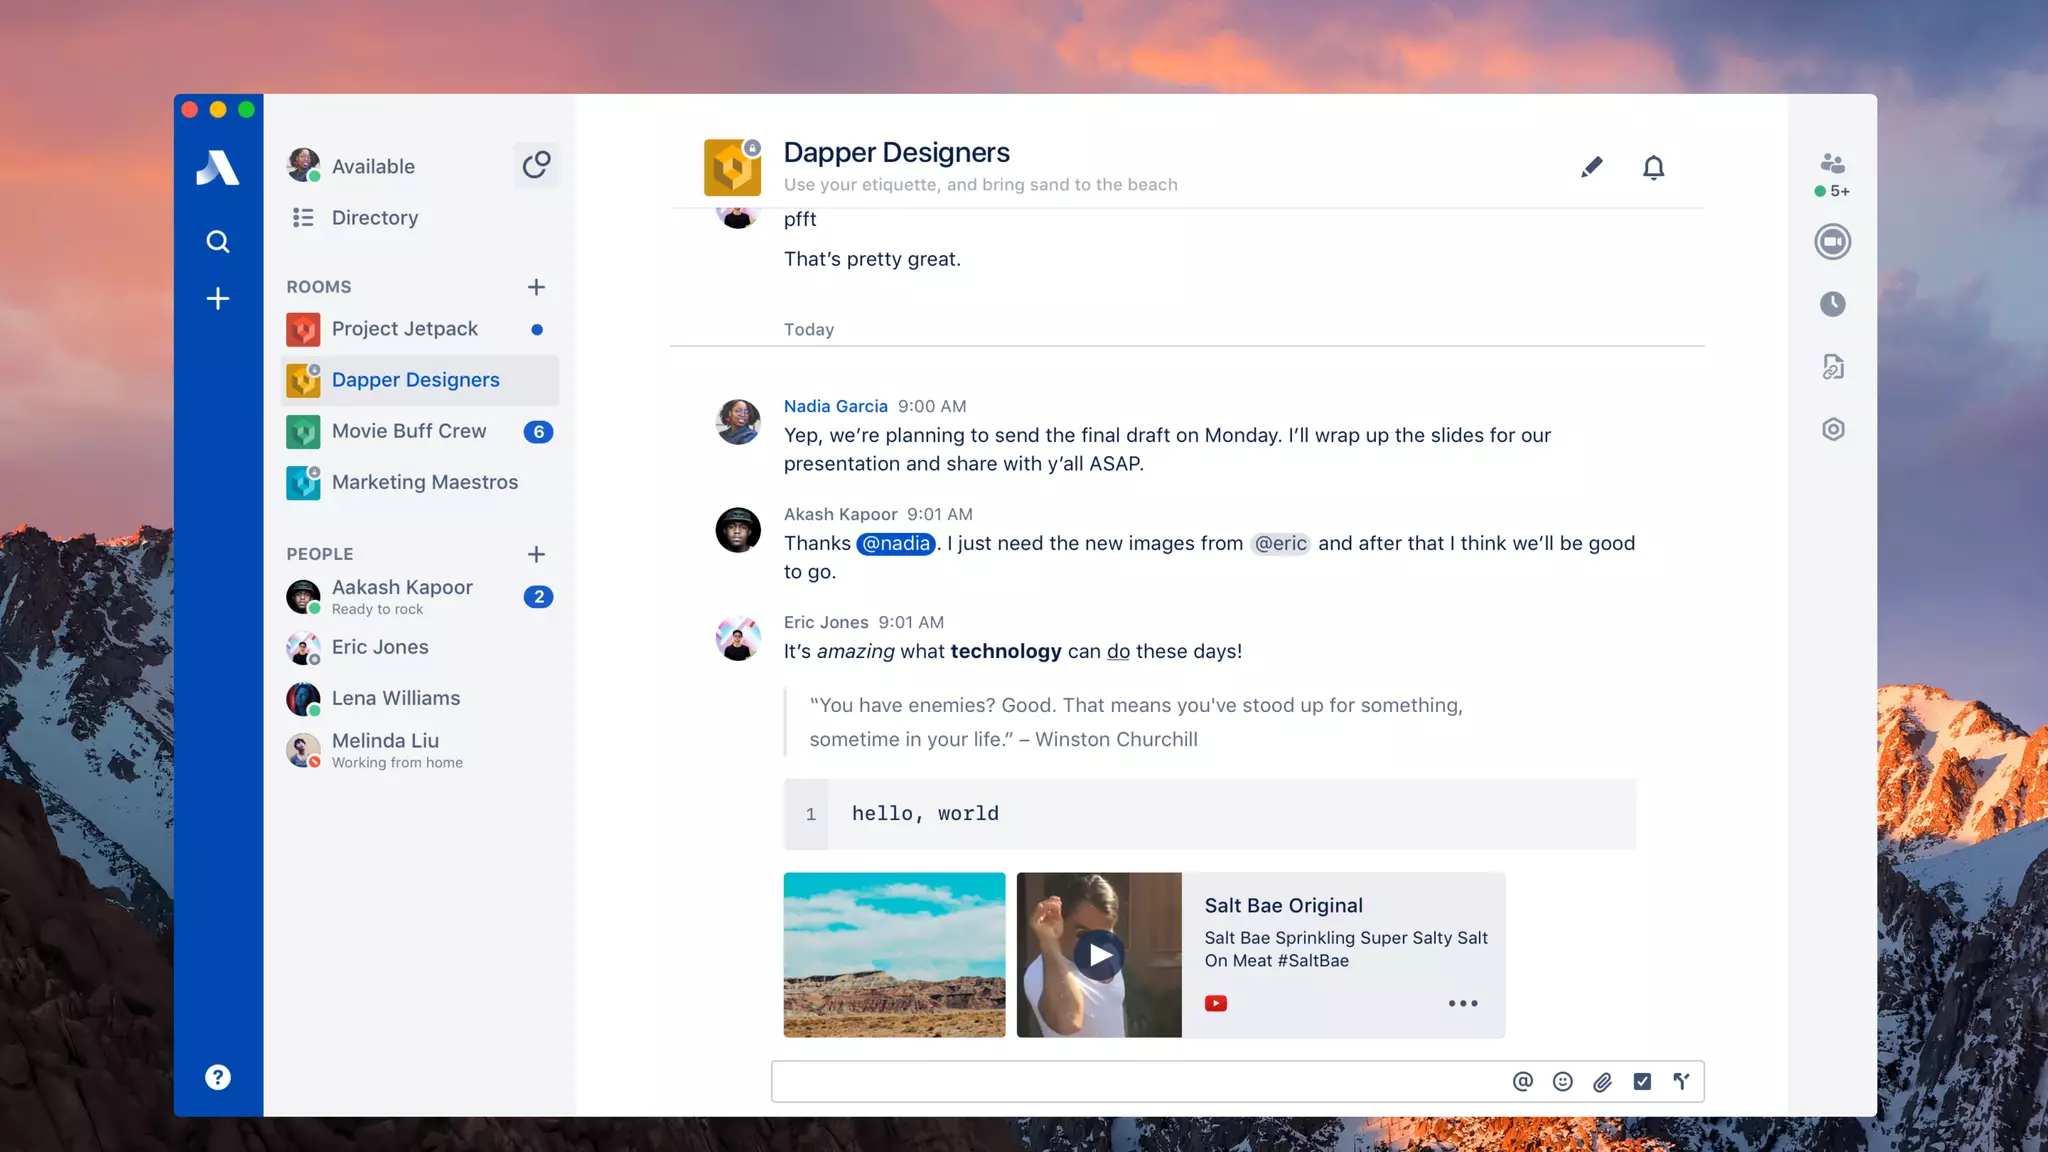Expand the People section plus button
This screenshot has width=2048, height=1152.
(x=536, y=554)
